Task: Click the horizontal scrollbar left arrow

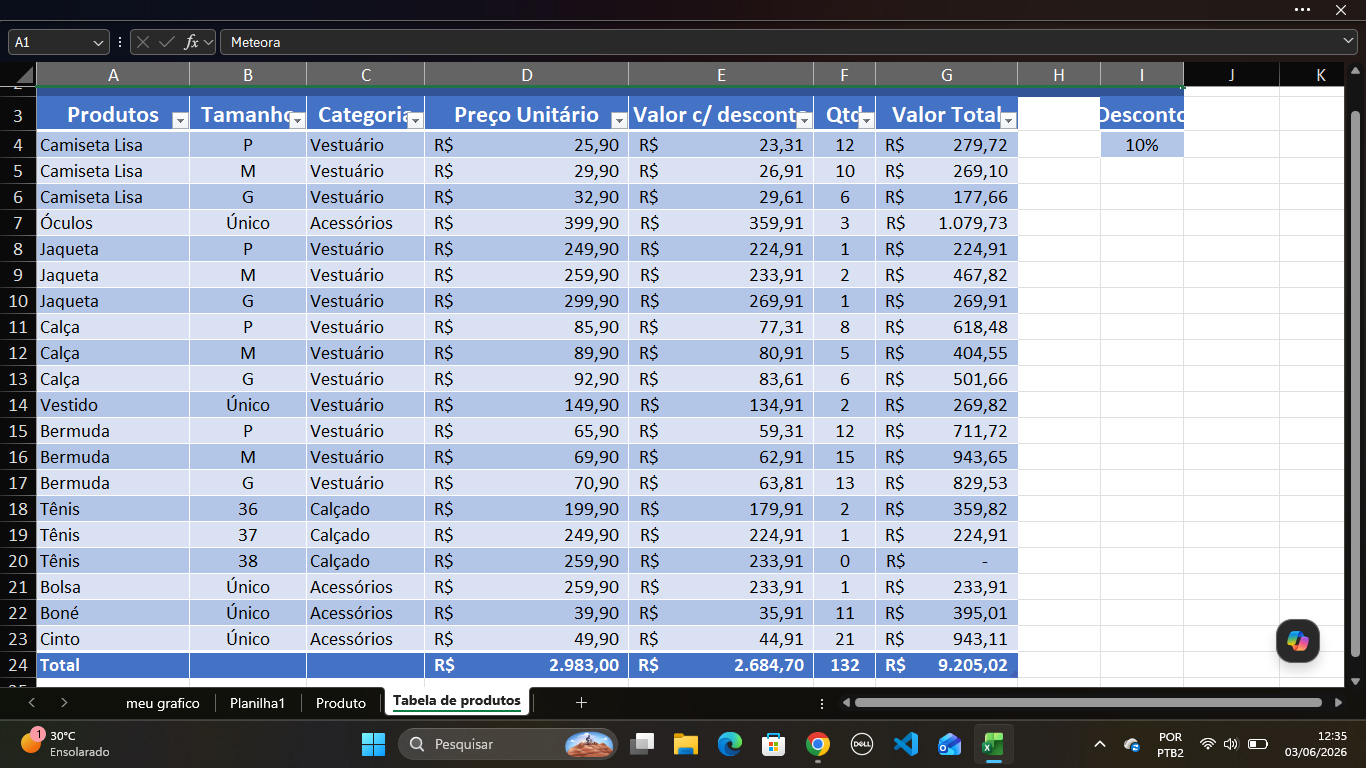Action: [846, 703]
